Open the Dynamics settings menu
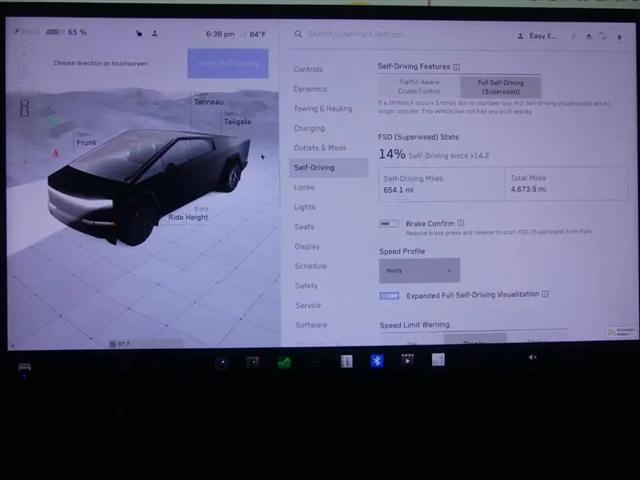Viewport: 640px width, 480px height. click(x=310, y=89)
